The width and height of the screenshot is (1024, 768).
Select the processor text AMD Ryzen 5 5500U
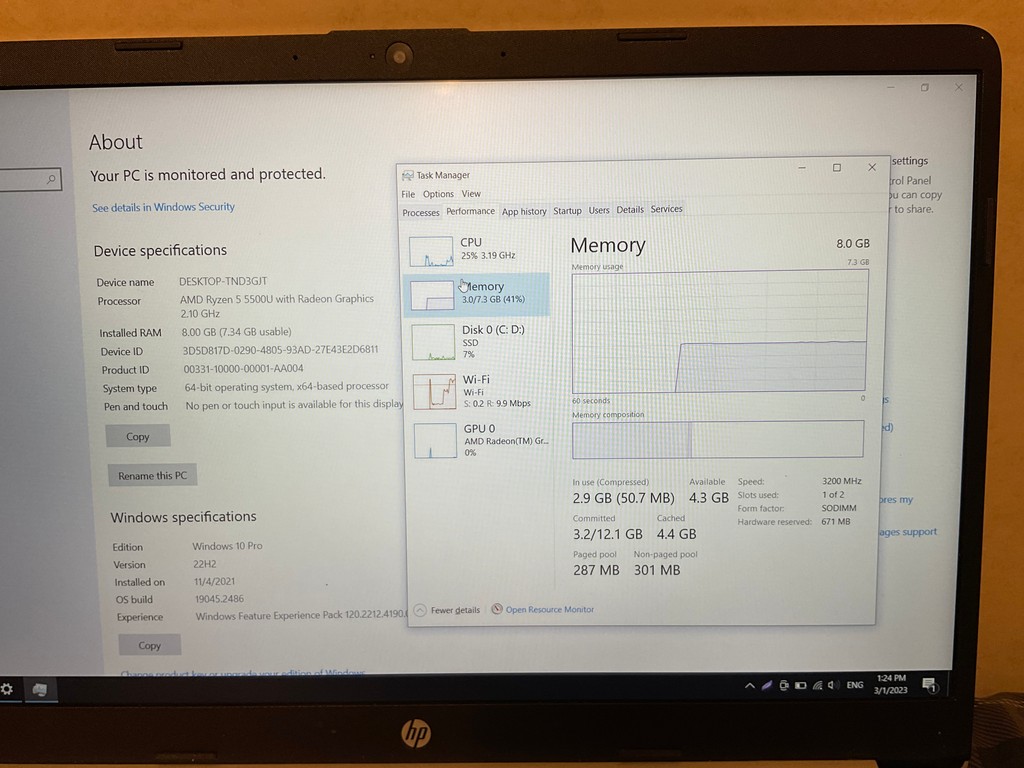click(236, 299)
